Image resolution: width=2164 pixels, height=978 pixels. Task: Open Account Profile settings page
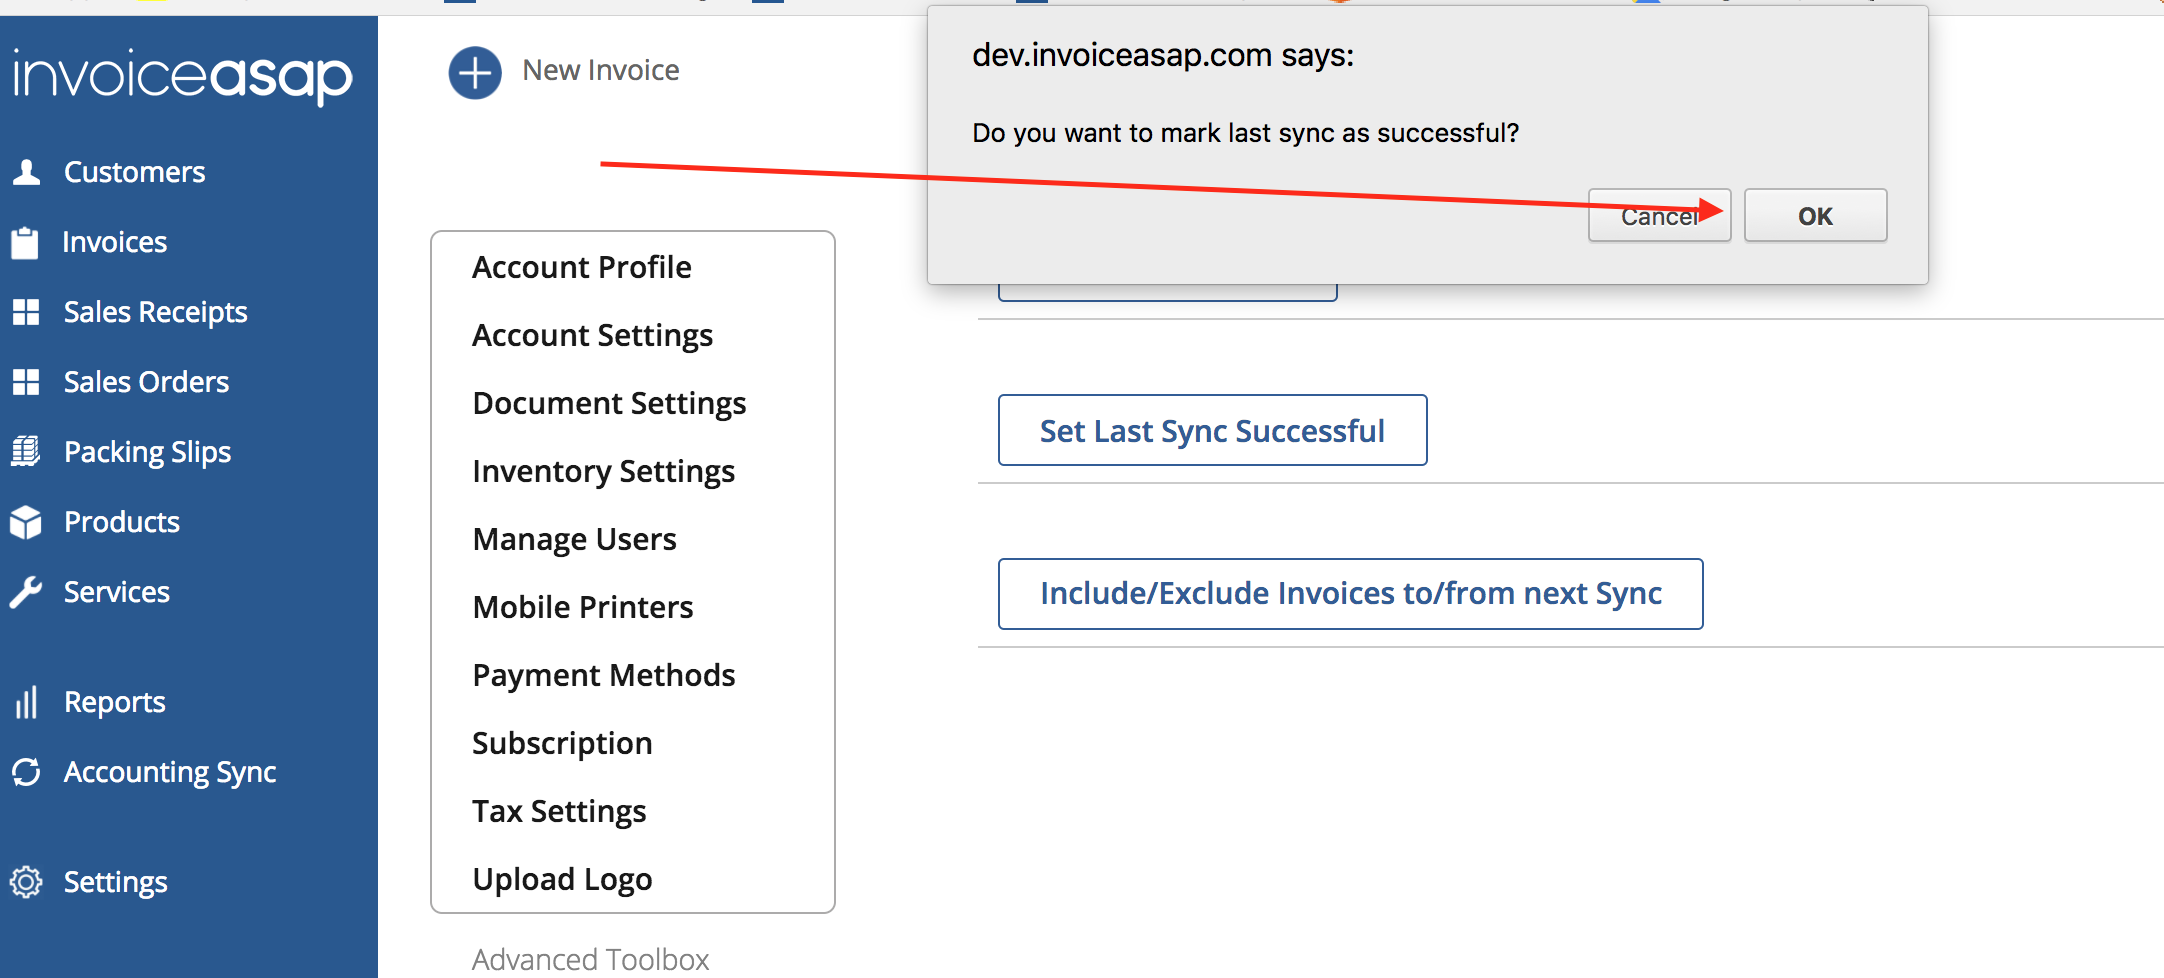pyautogui.click(x=582, y=267)
